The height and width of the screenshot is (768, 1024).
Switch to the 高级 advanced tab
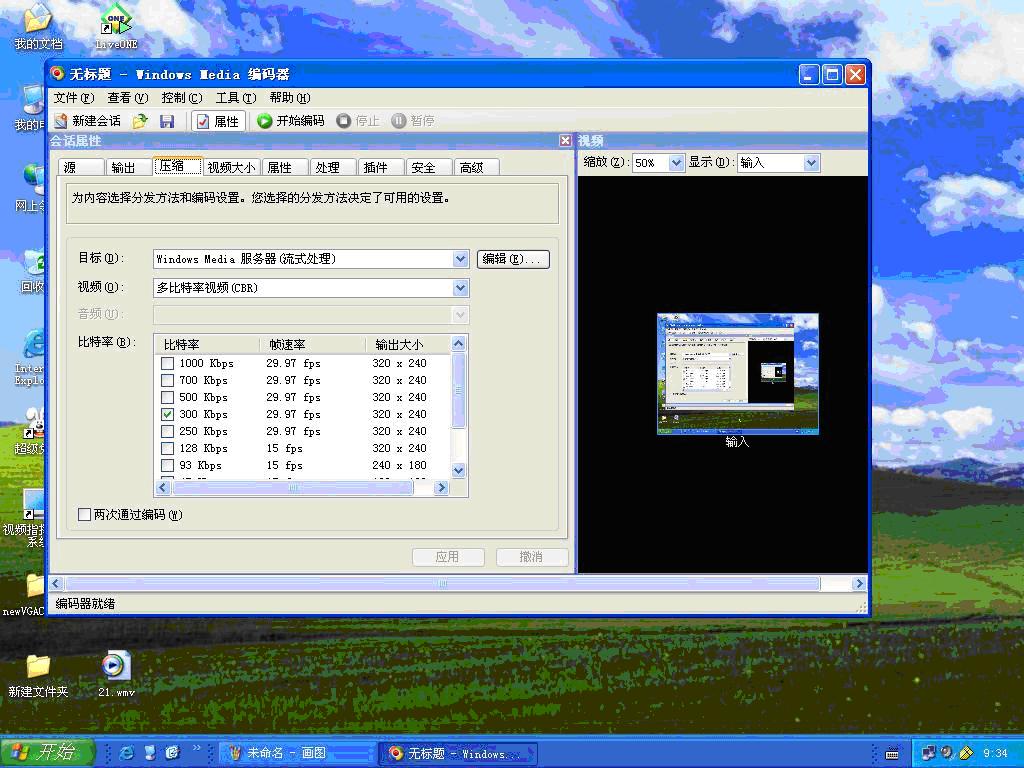tap(477, 168)
